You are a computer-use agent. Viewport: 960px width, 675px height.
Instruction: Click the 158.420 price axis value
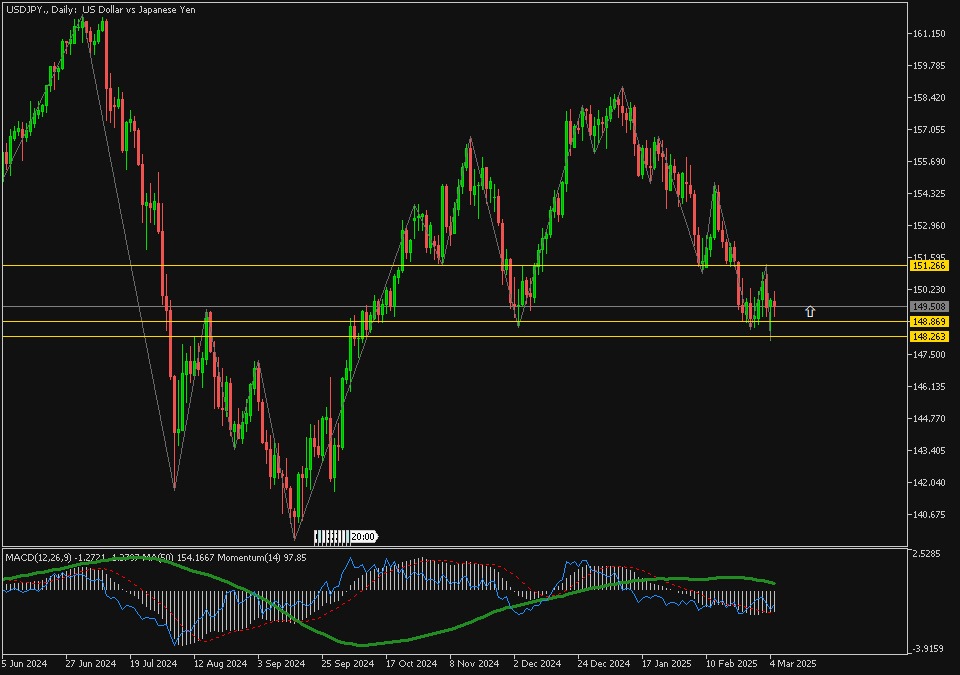point(929,98)
